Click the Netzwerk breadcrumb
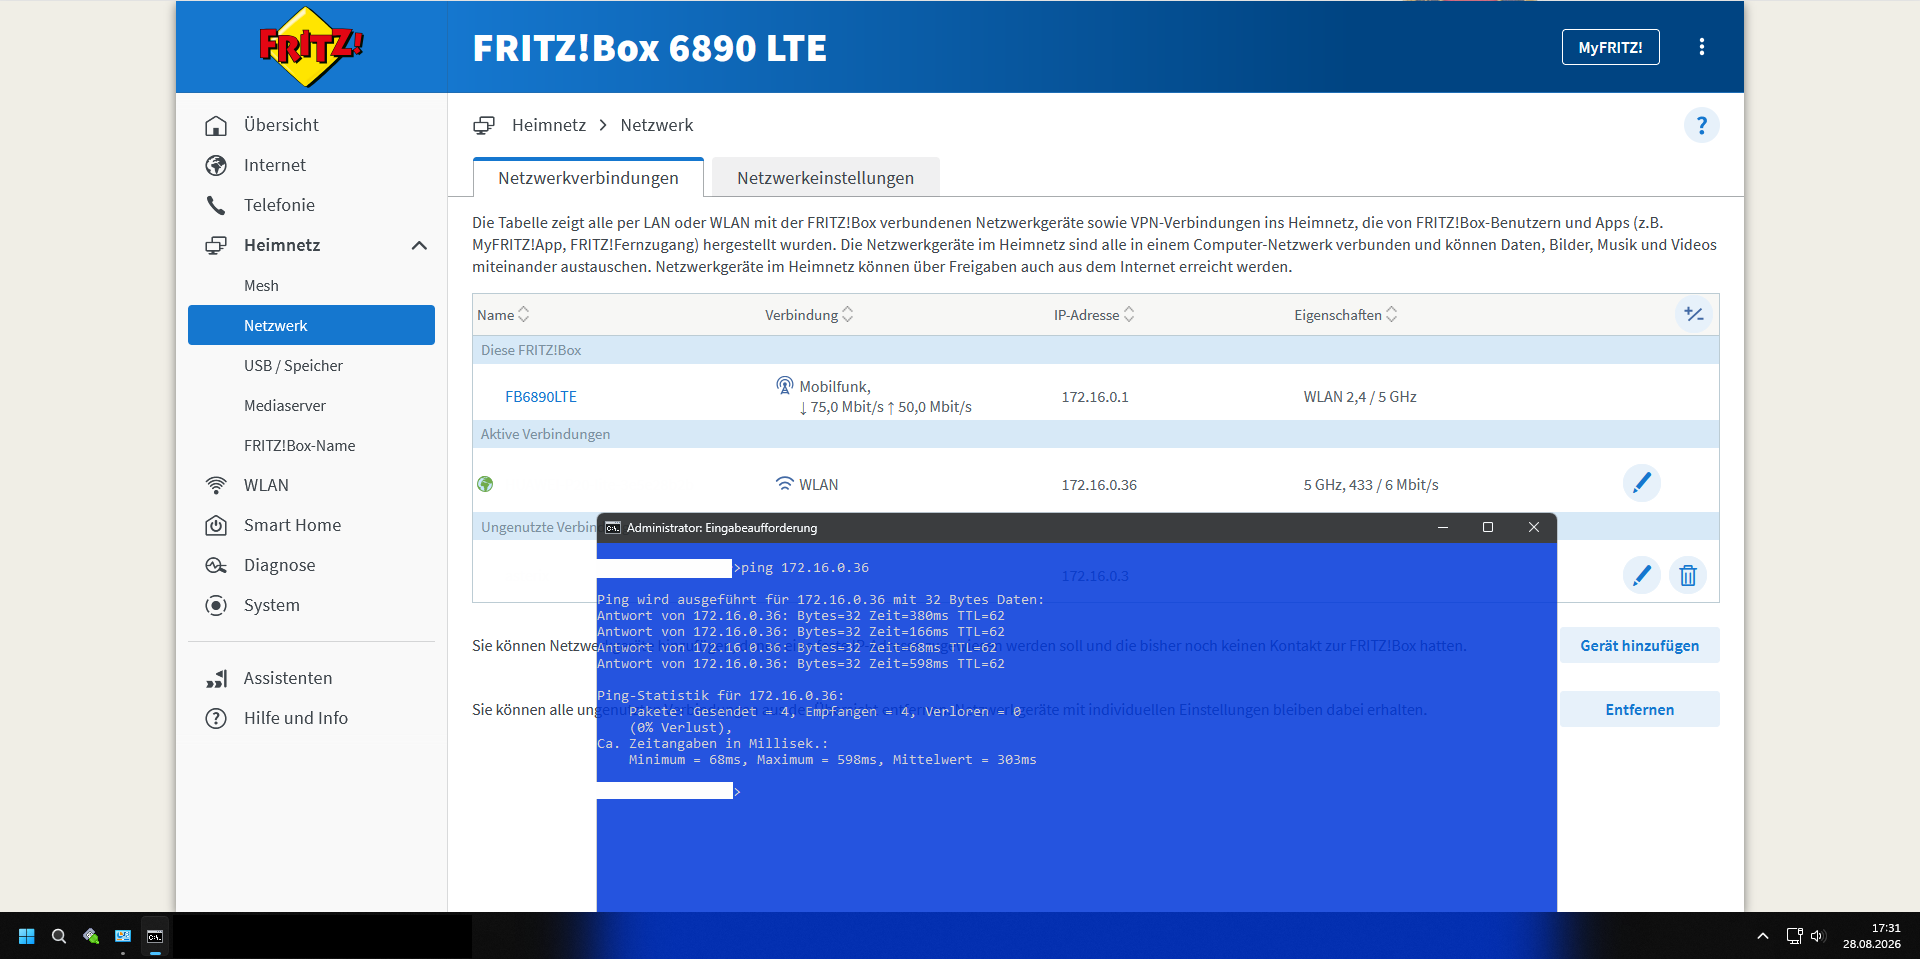 (x=657, y=125)
